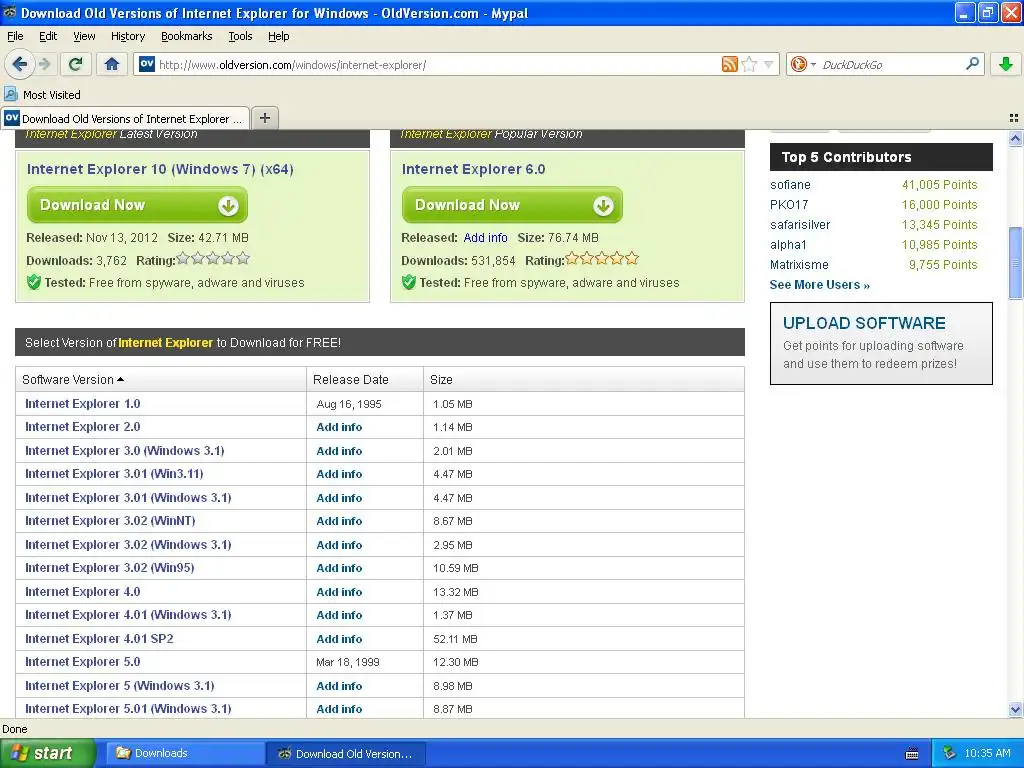This screenshot has width=1024, height=768.
Task: Subscribe via the RSS feed icon
Action: tap(729, 64)
